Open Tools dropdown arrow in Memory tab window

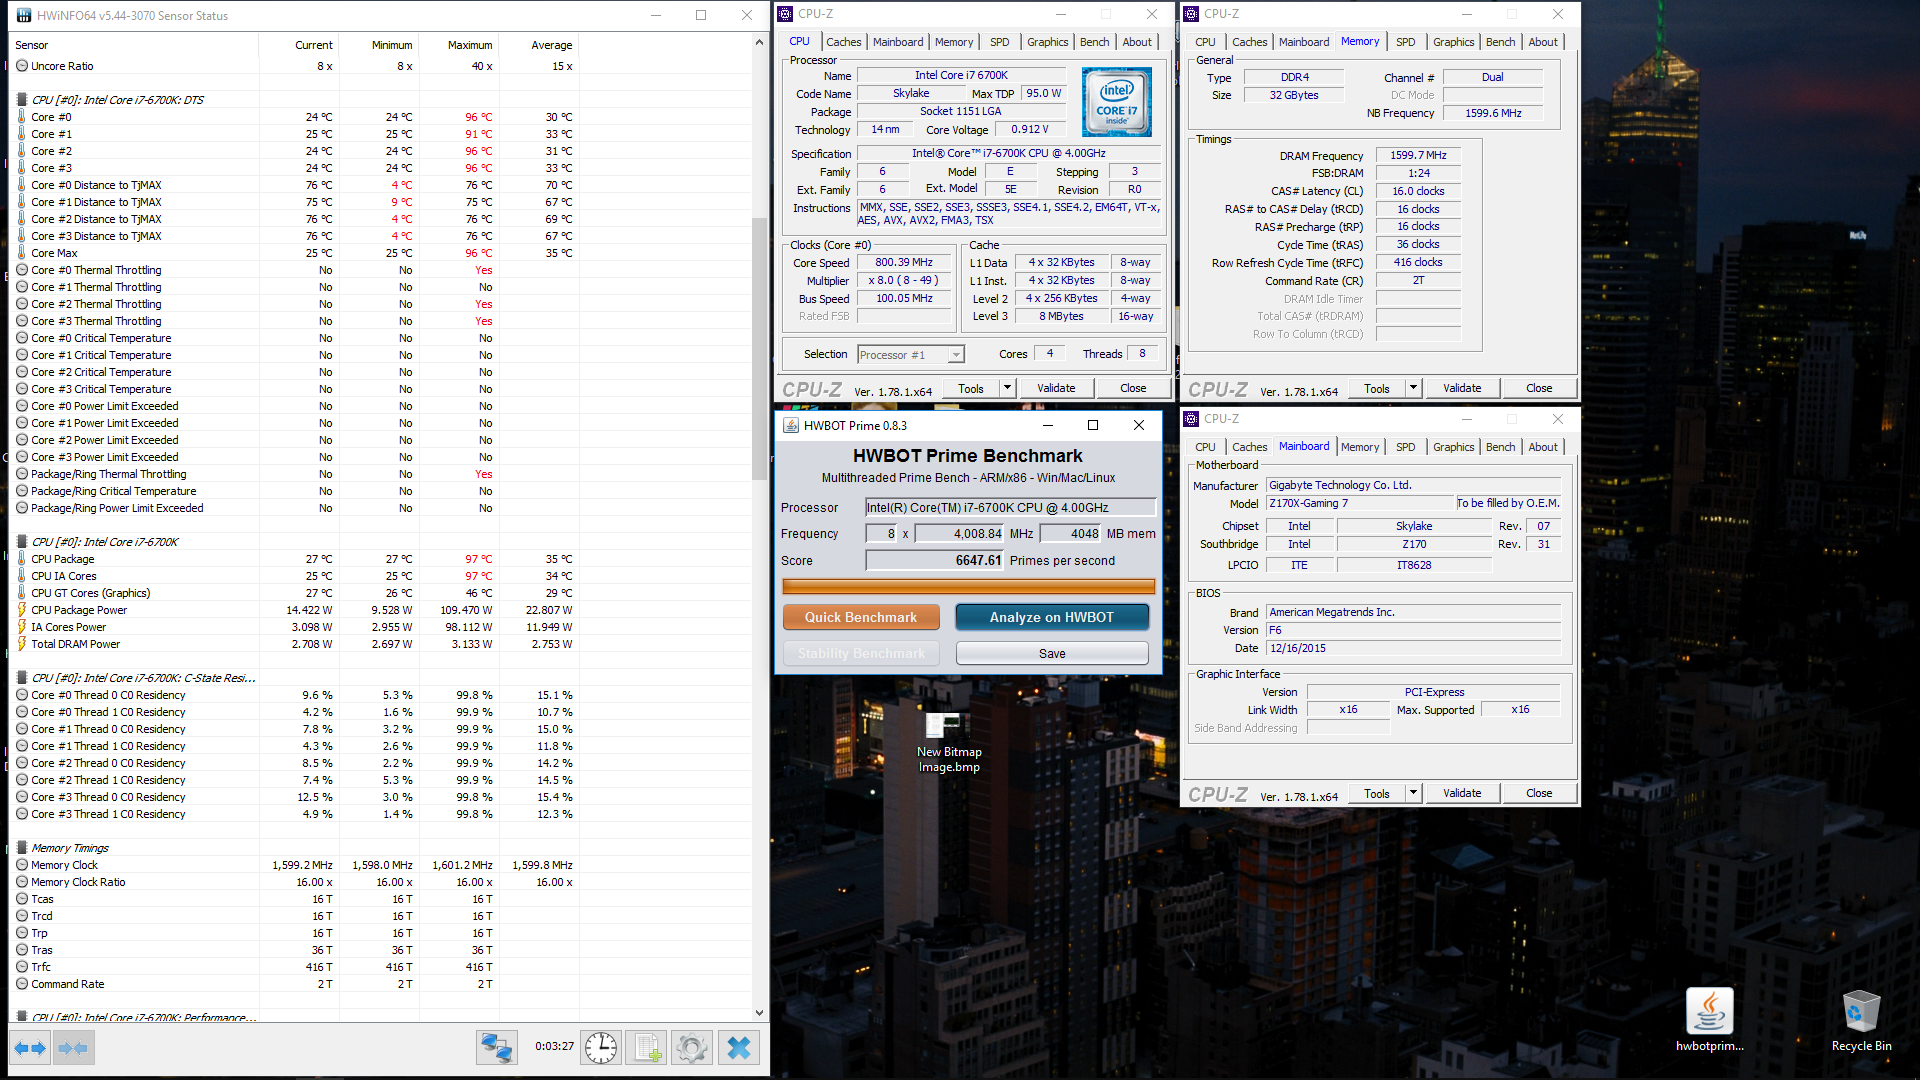(x=1413, y=388)
